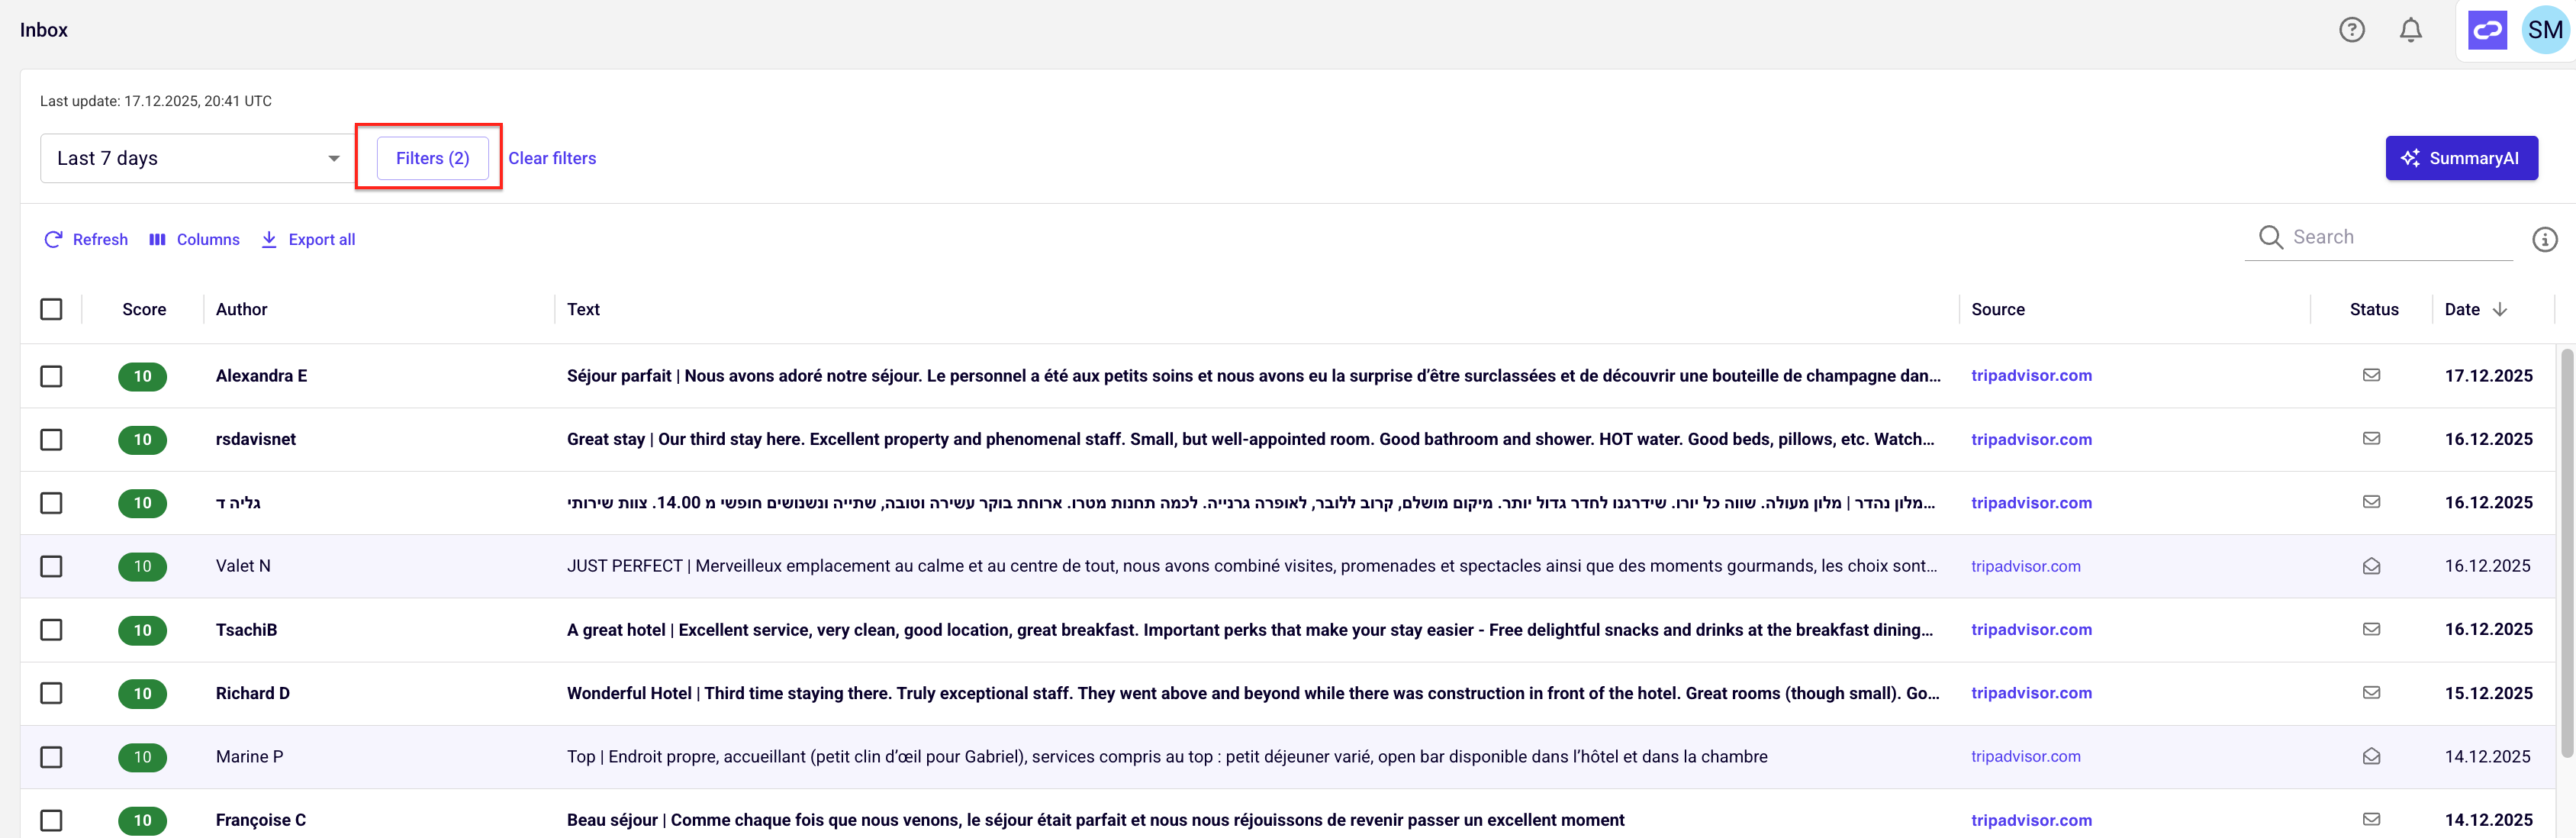Click the Clear filters link

(552, 158)
